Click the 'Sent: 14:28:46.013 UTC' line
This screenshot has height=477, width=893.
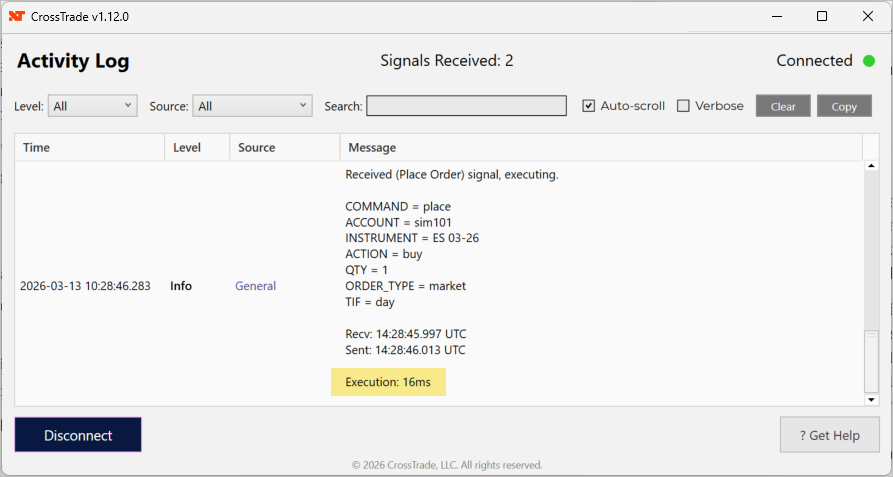[x=405, y=349]
